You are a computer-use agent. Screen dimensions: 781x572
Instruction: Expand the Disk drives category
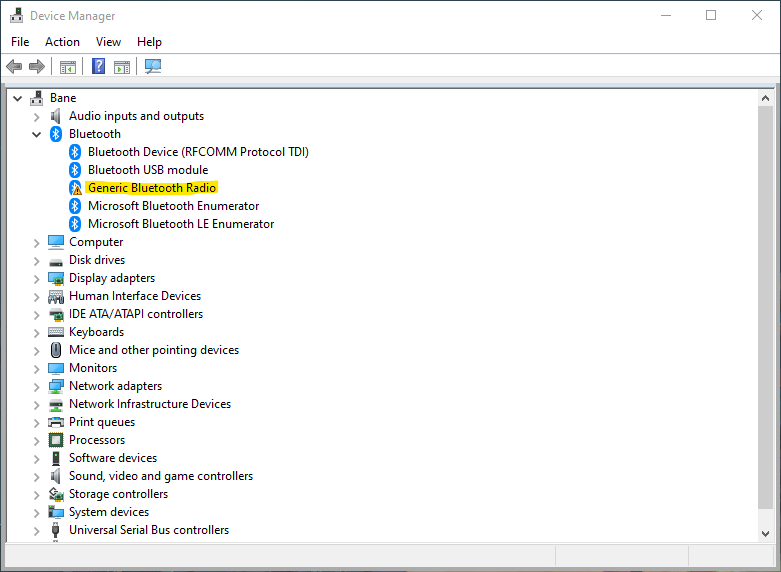(36, 261)
